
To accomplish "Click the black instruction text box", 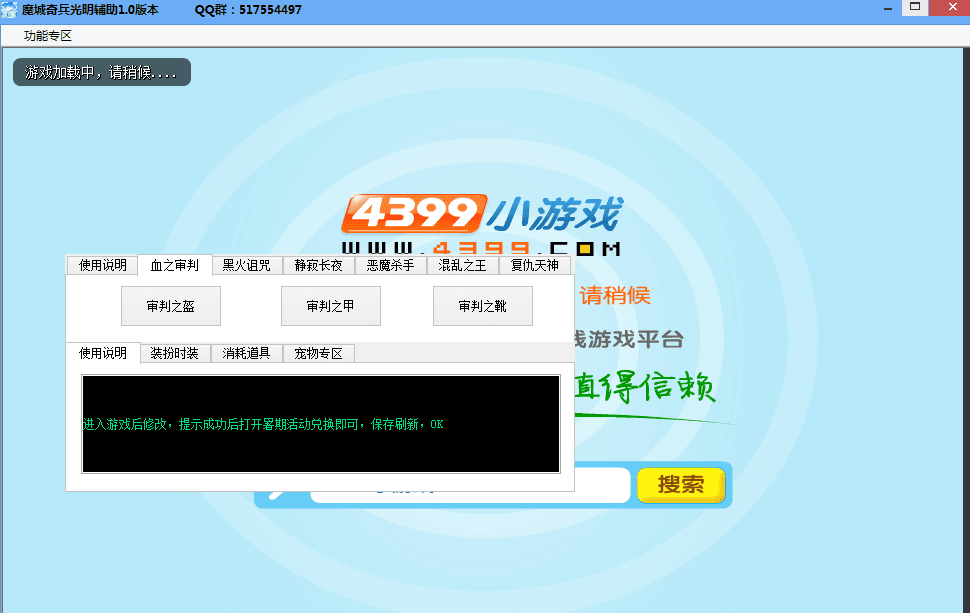I will pos(320,424).
